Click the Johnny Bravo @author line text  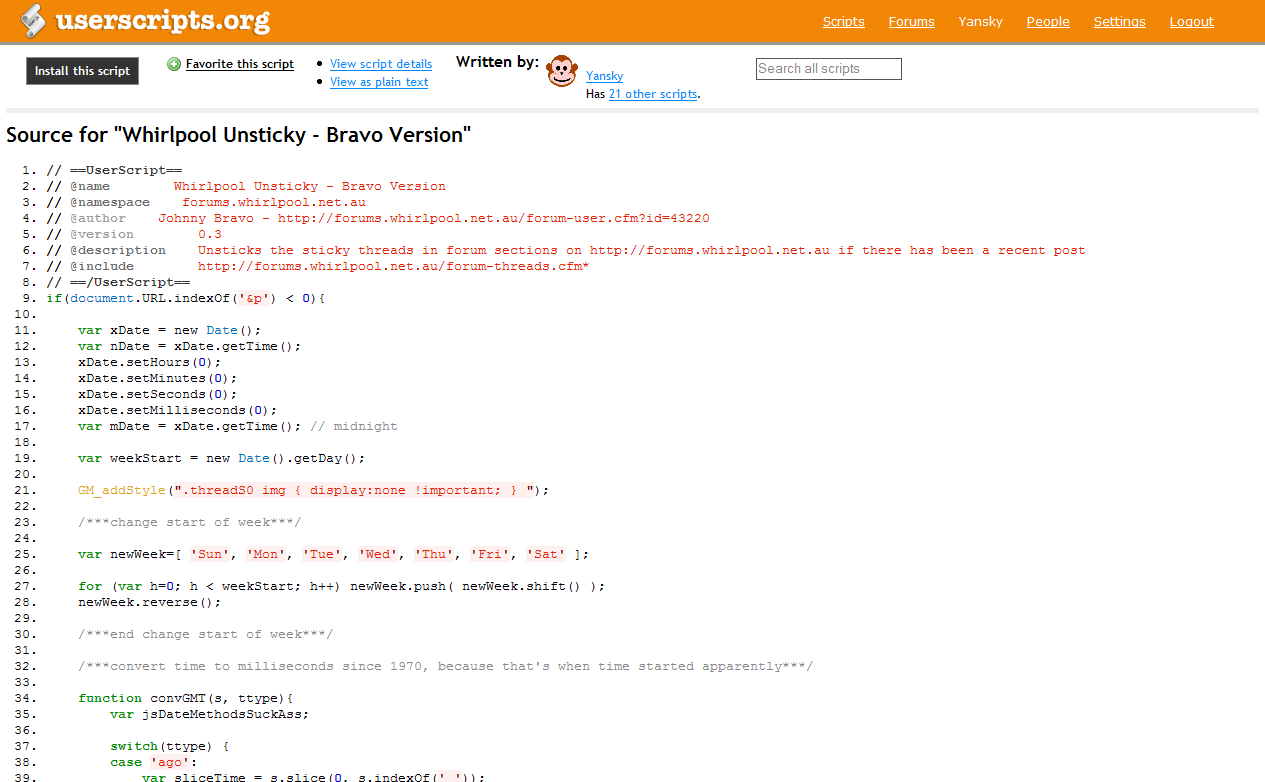point(434,218)
